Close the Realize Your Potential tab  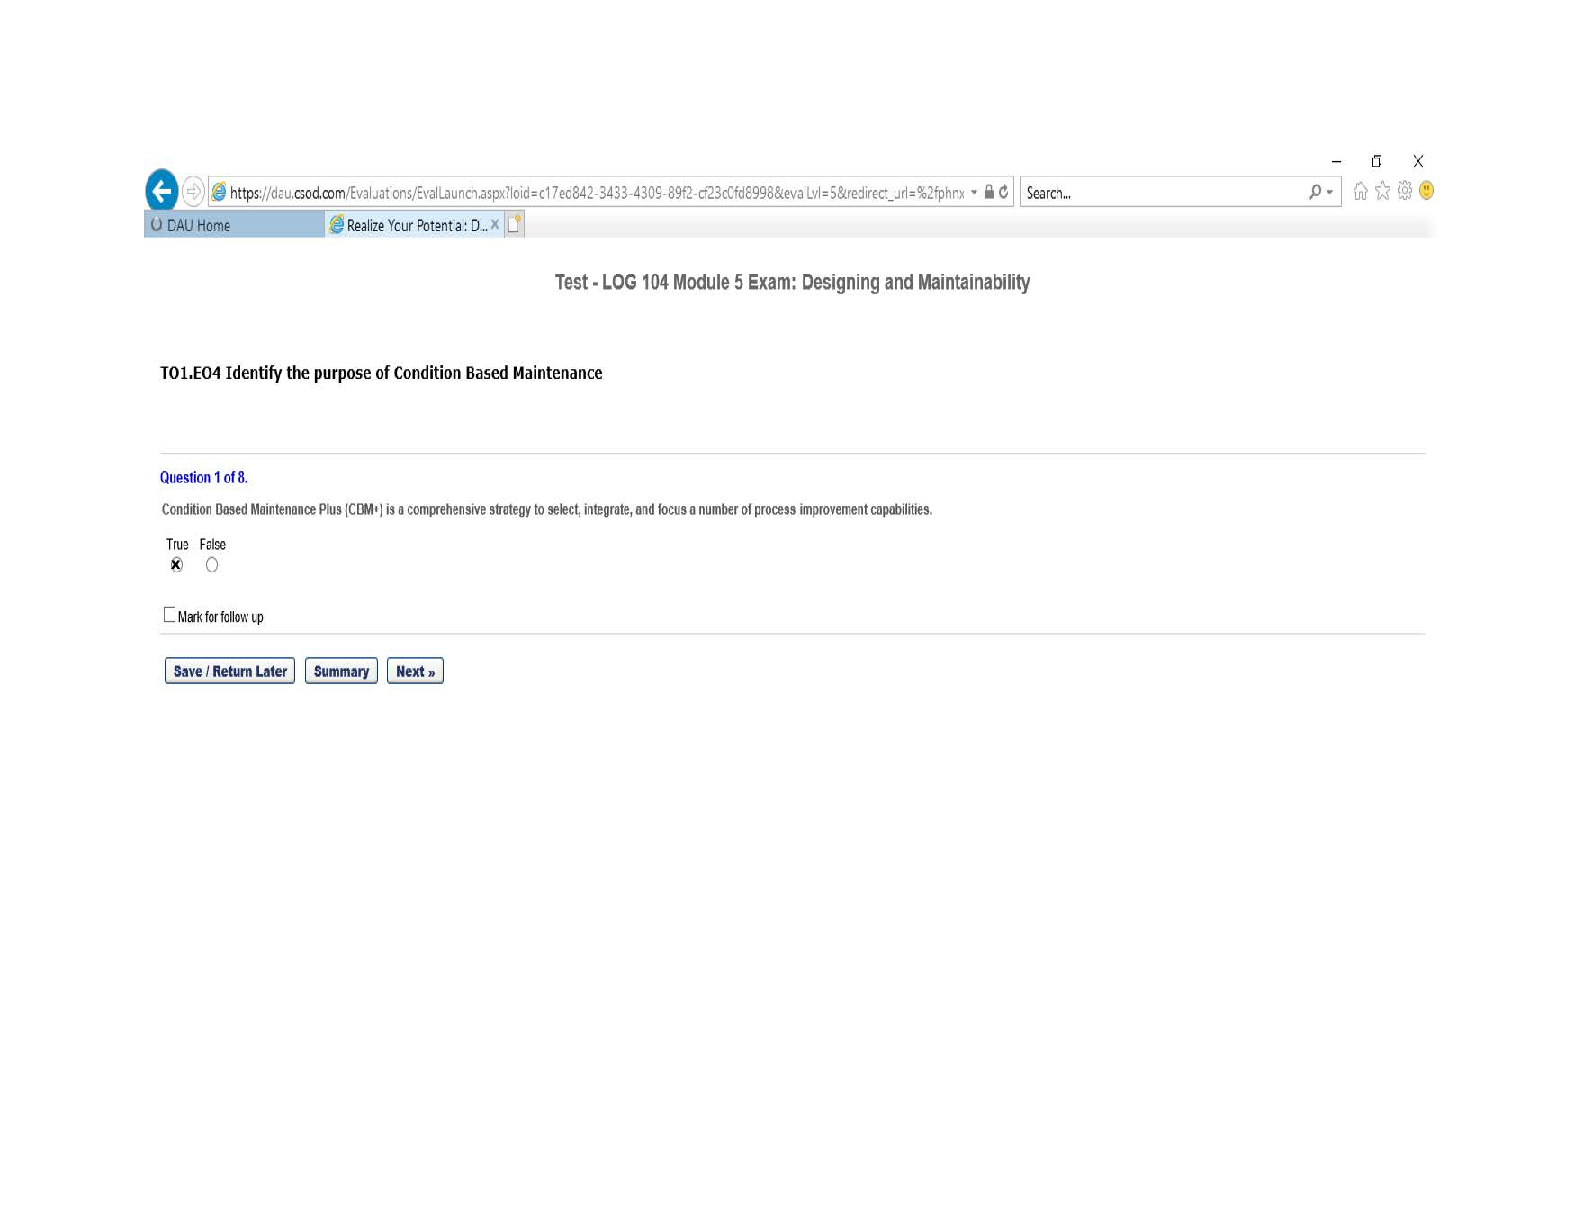(495, 225)
